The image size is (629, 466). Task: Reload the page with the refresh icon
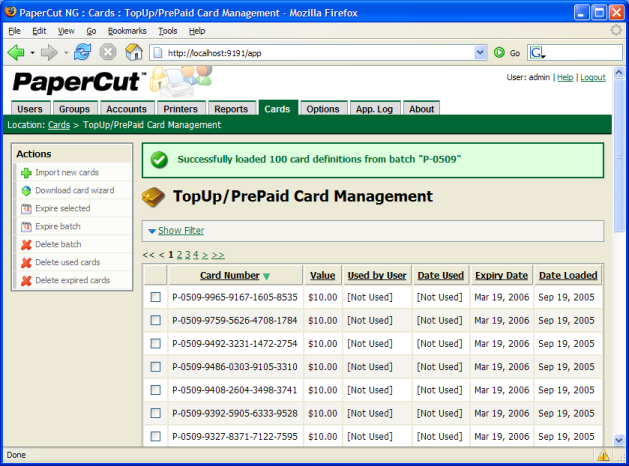tap(83, 52)
